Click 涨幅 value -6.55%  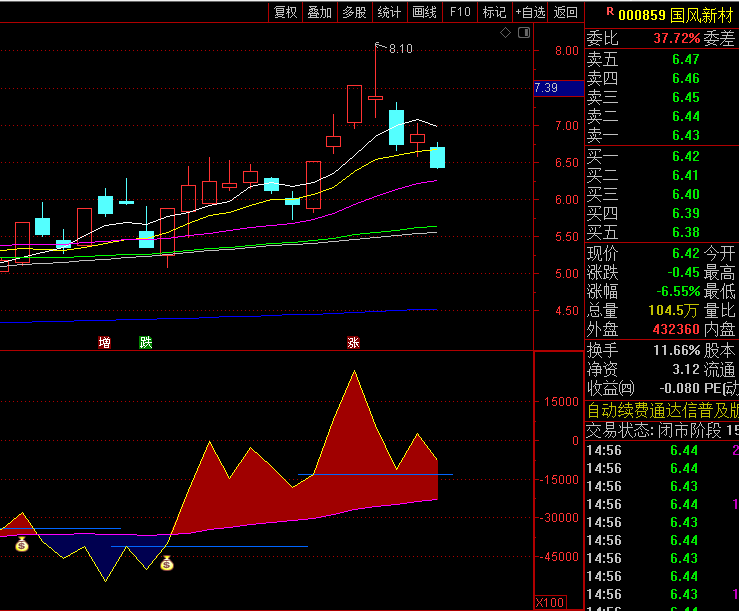coord(679,291)
